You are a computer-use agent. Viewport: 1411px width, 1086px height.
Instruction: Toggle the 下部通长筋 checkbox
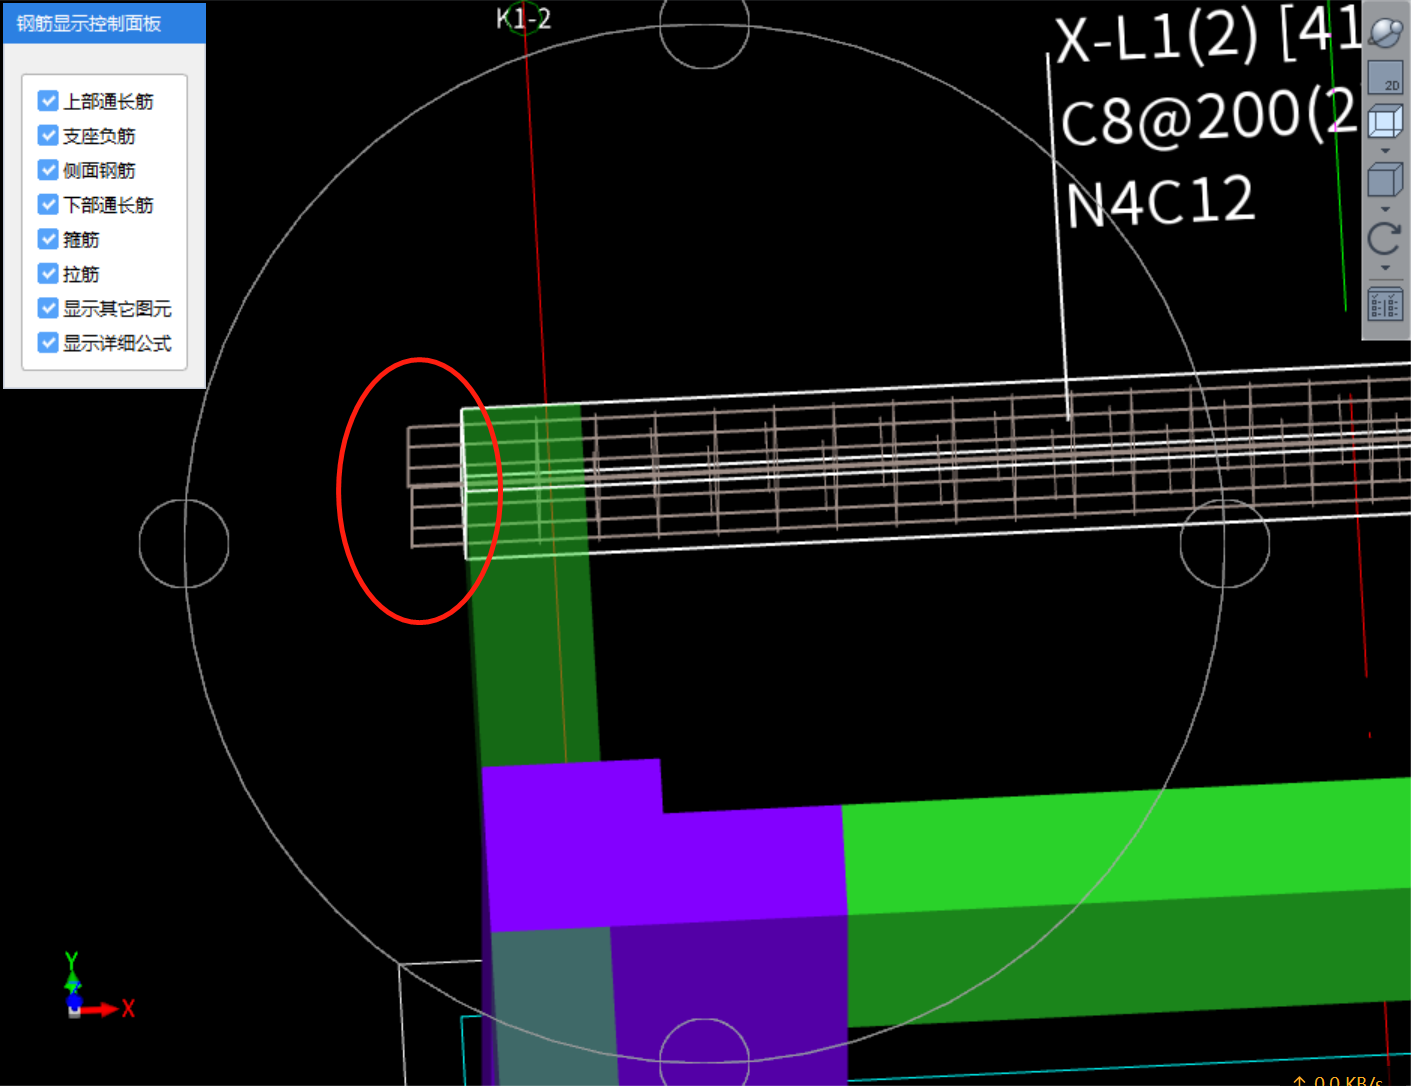tap(48, 204)
